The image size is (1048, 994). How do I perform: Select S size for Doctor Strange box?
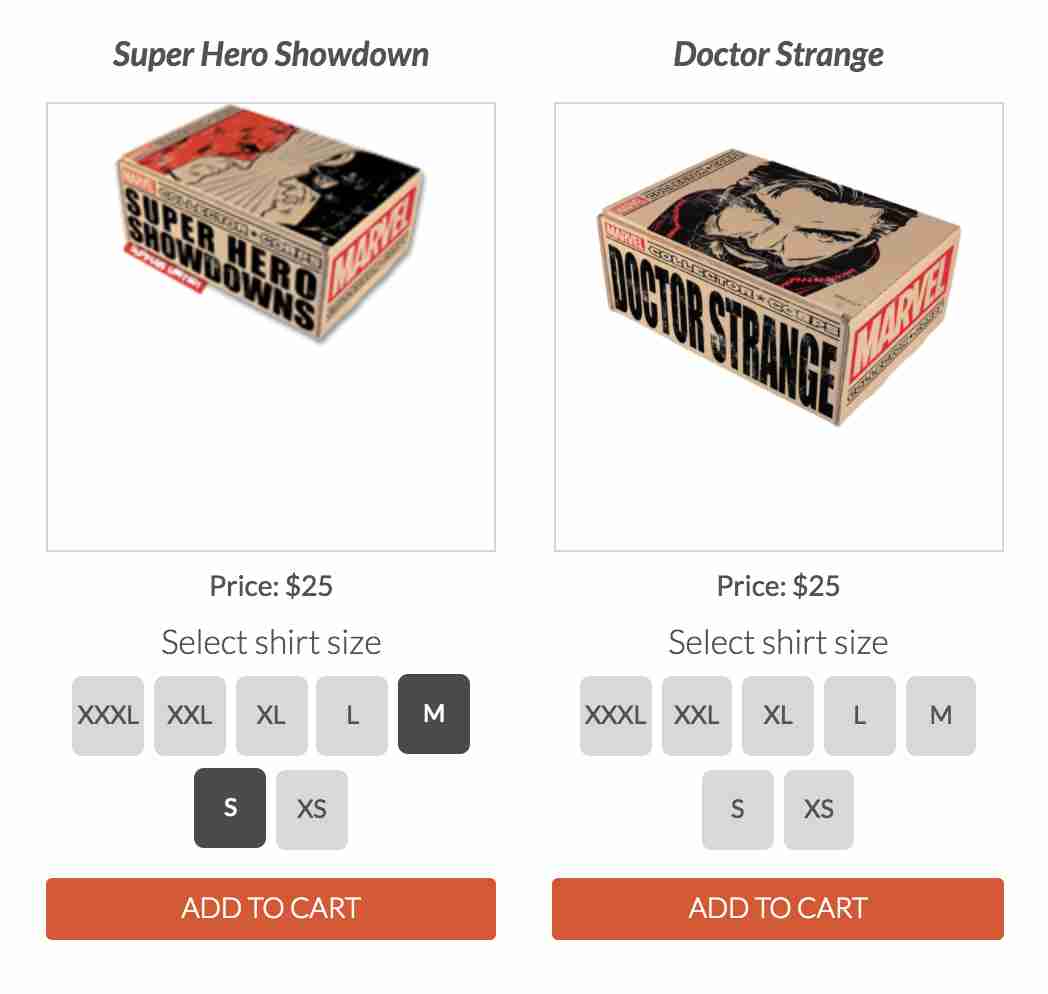point(738,809)
